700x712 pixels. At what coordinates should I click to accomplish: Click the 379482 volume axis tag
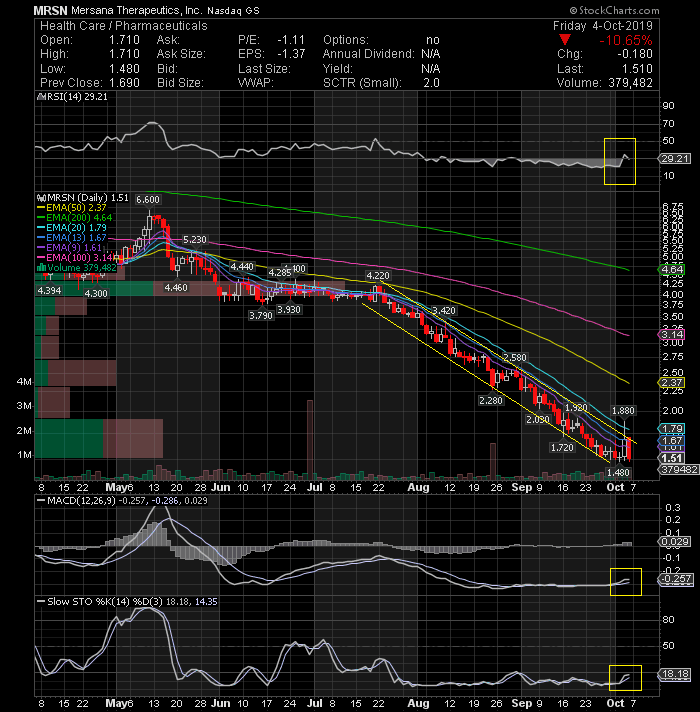coord(679,470)
